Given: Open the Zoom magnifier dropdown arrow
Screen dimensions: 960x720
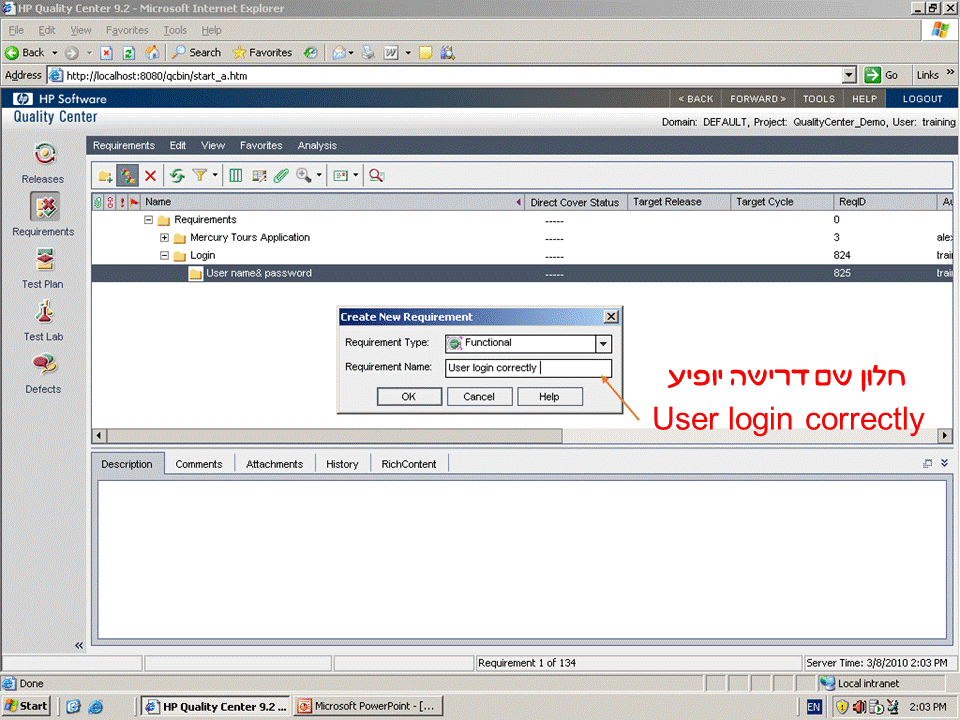Looking at the screenshot, I should [319, 176].
